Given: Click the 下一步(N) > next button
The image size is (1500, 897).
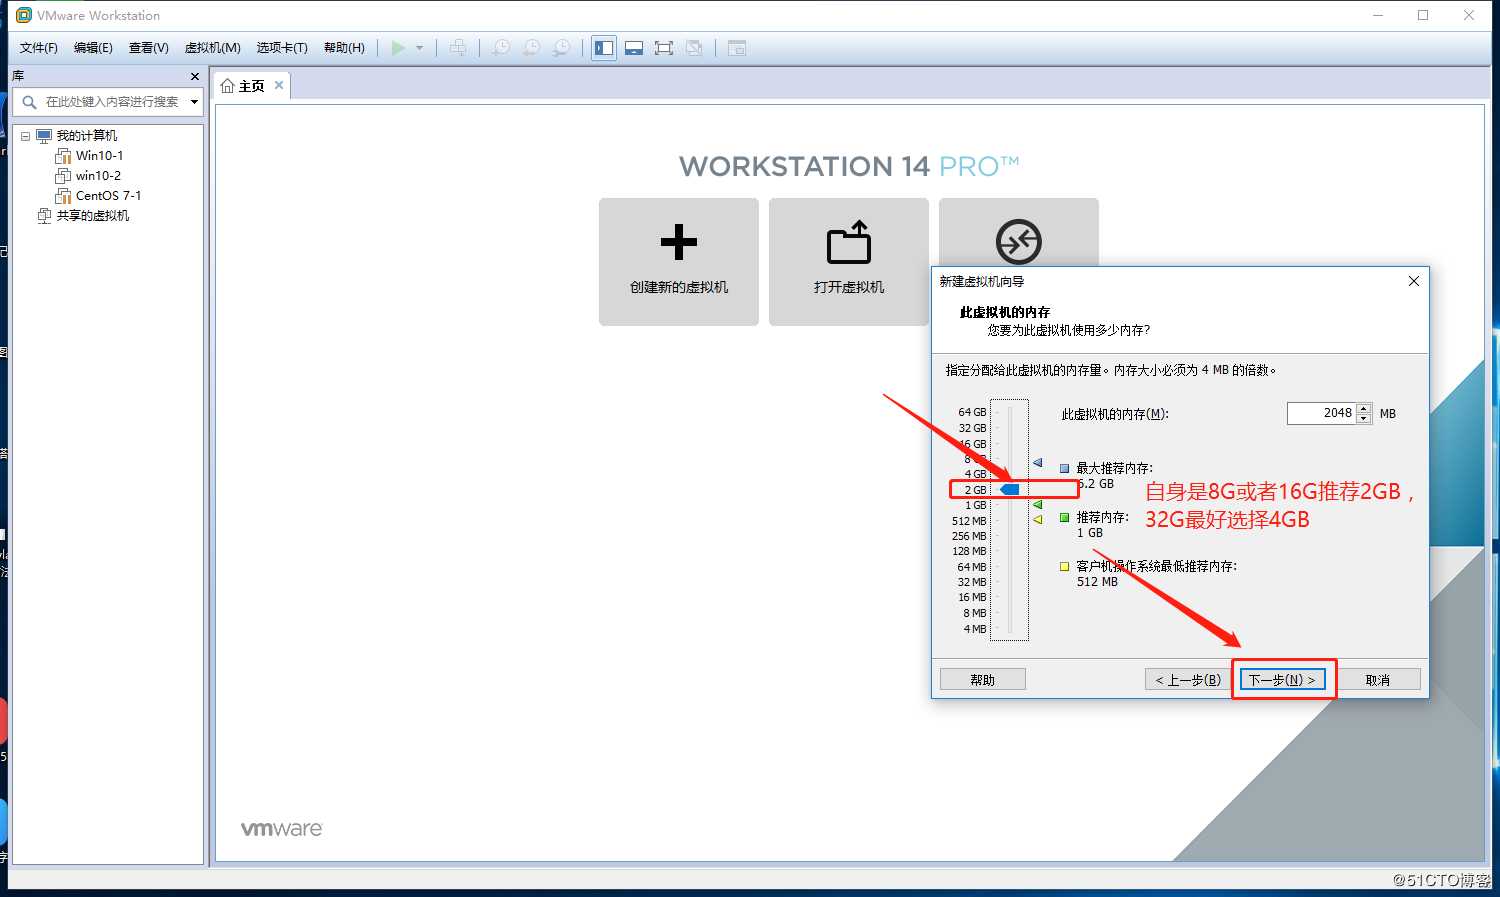Looking at the screenshot, I should coord(1283,680).
